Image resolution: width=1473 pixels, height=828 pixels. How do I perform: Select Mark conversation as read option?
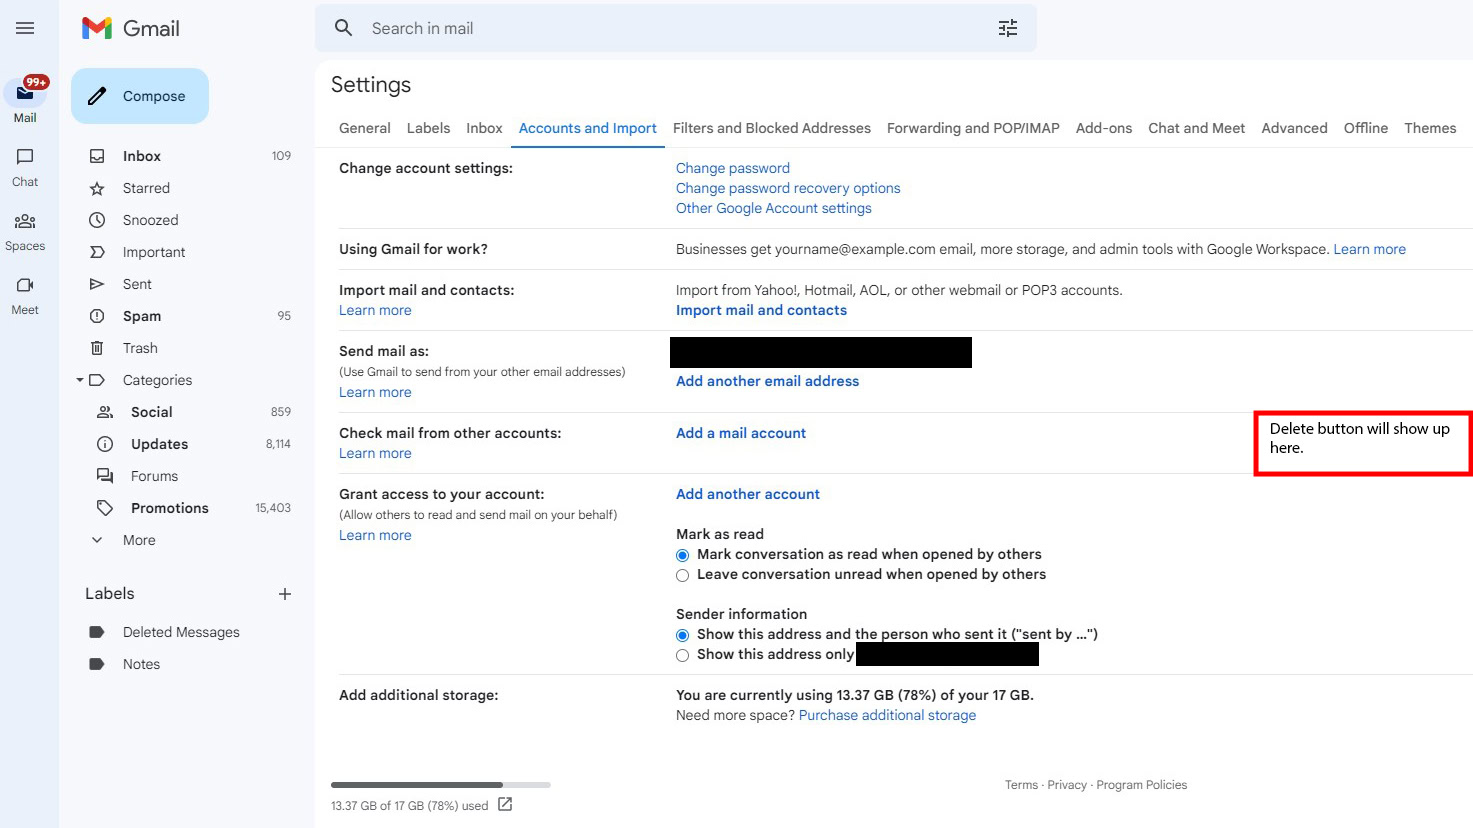click(683, 555)
